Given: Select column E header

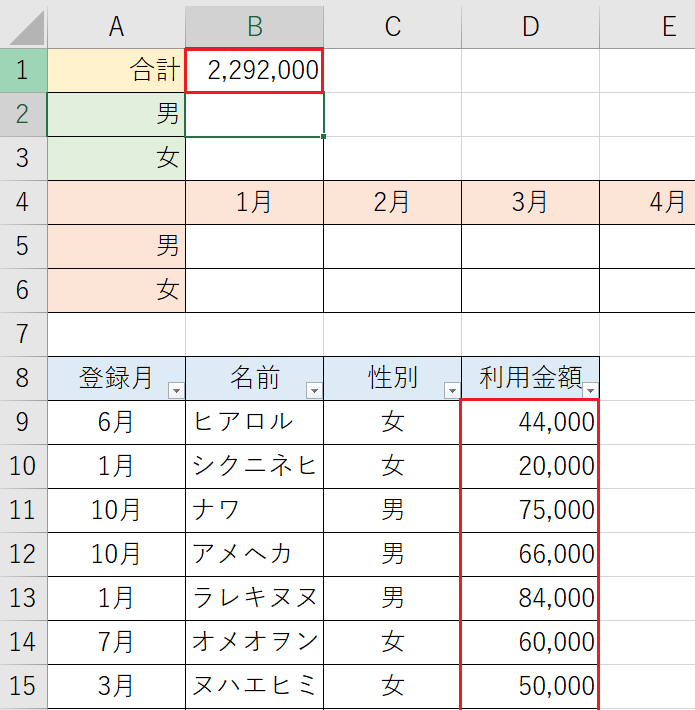Looking at the screenshot, I should [x=647, y=26].
